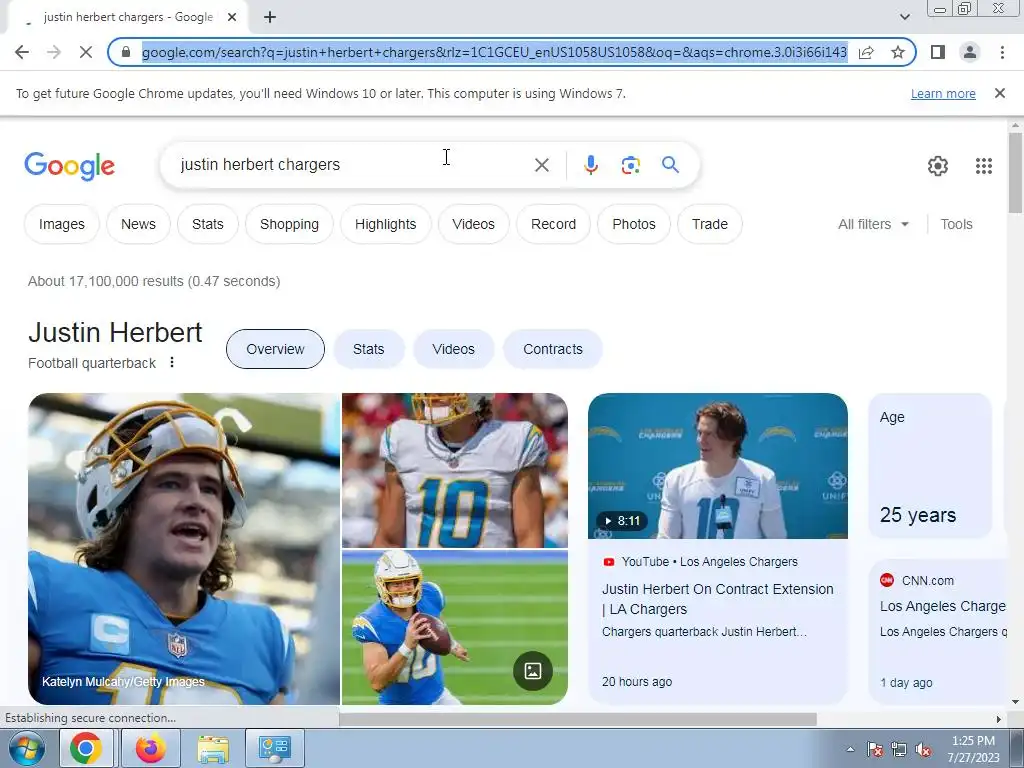Screen dimensions: 1024x768
Task: Open Justin Herbert On Contract Extension link
Action: coord(717,599)
